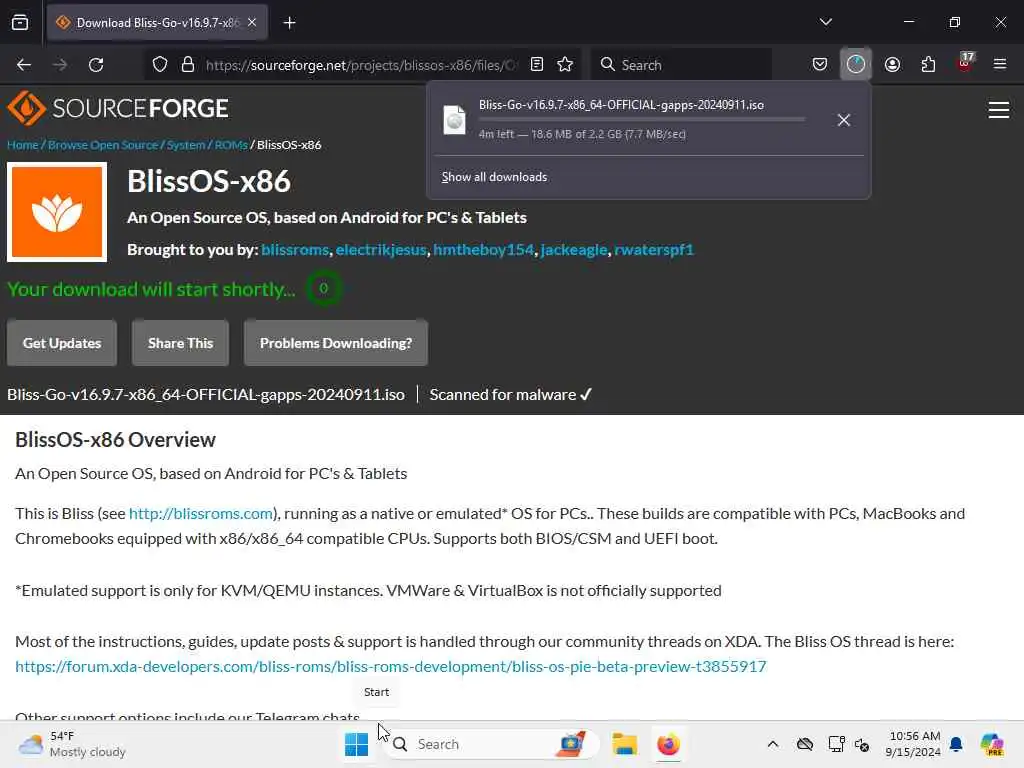Click Show all downloads
This screenshot has height=768, width=1024.
tap(494, 177)
